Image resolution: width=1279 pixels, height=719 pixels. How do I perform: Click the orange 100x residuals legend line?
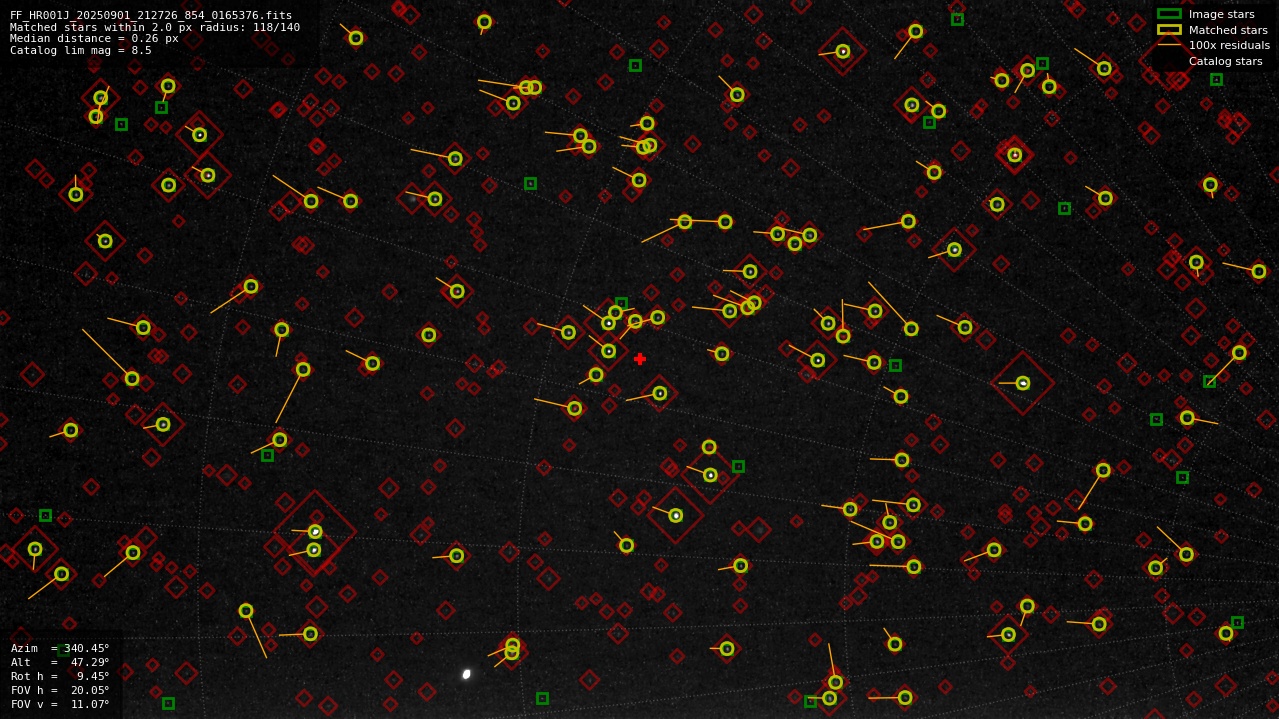tap(1169, 45)
